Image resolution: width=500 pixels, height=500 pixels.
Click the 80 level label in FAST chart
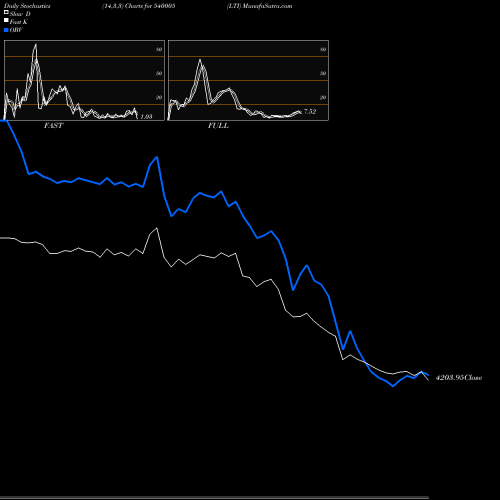click(159, 49)
